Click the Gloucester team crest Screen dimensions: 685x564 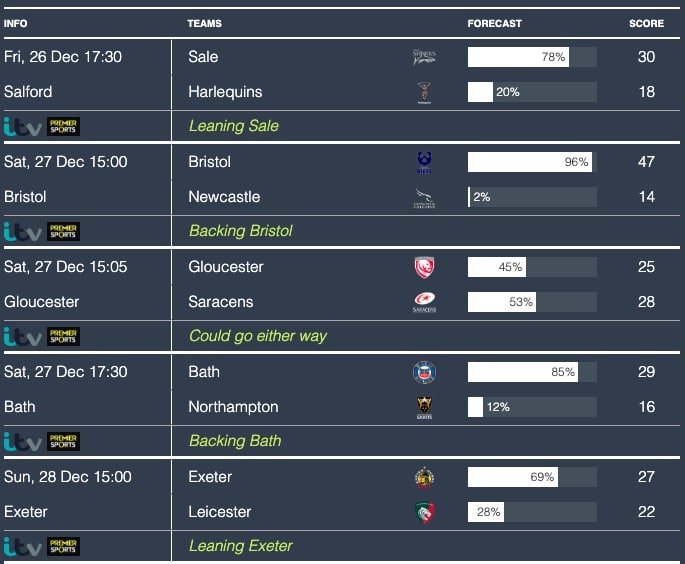pyautogui.click(x=424, y=267)
